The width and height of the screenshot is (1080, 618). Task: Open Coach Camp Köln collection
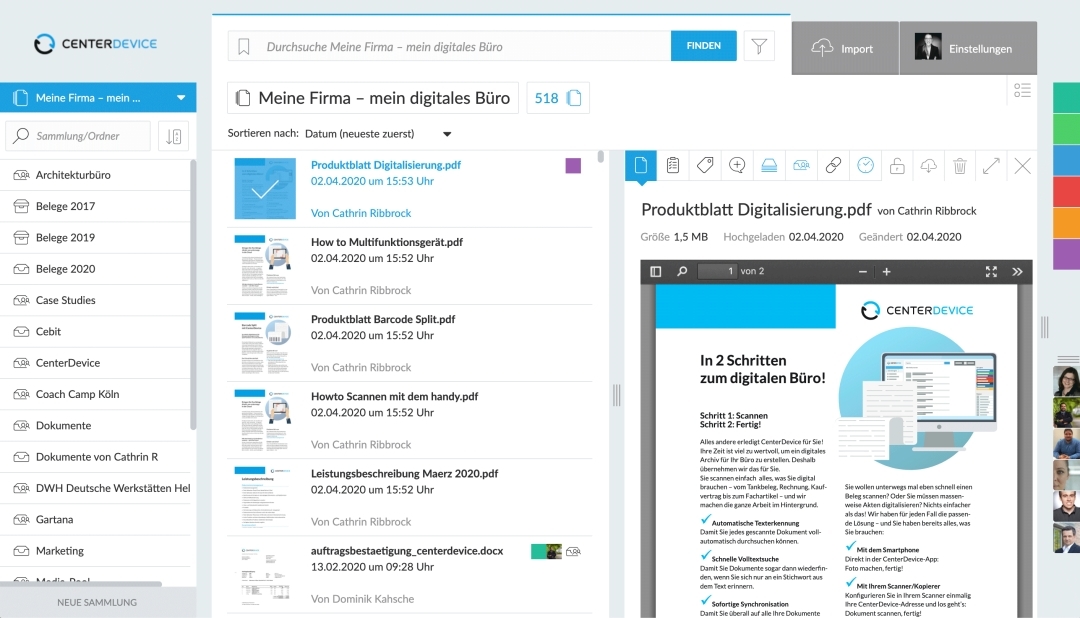[95, 394]
